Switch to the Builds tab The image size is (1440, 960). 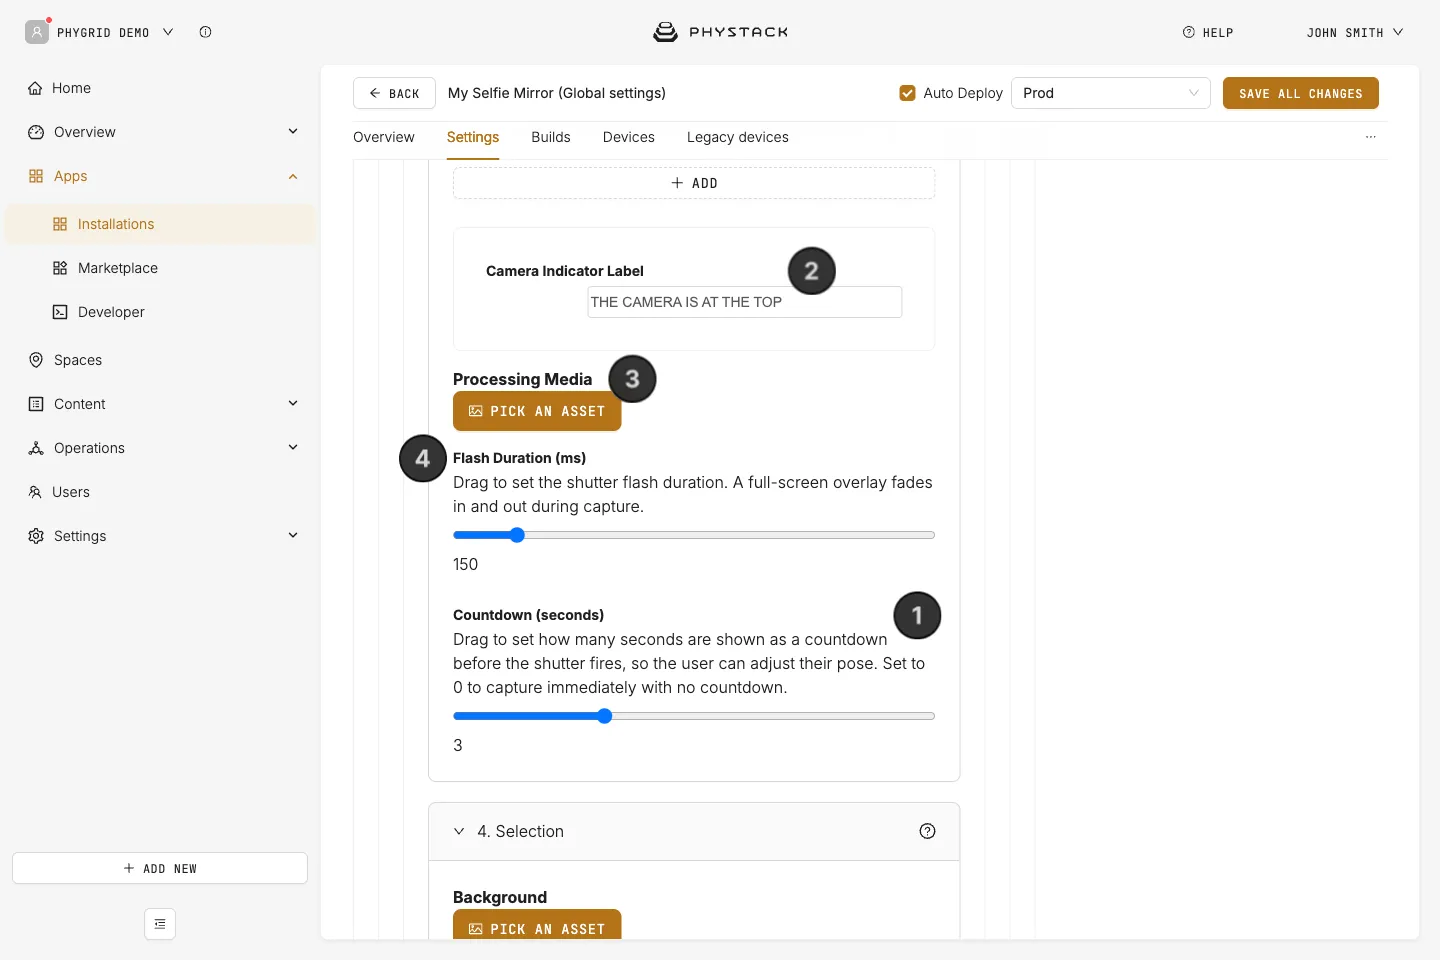pos(551,137)
